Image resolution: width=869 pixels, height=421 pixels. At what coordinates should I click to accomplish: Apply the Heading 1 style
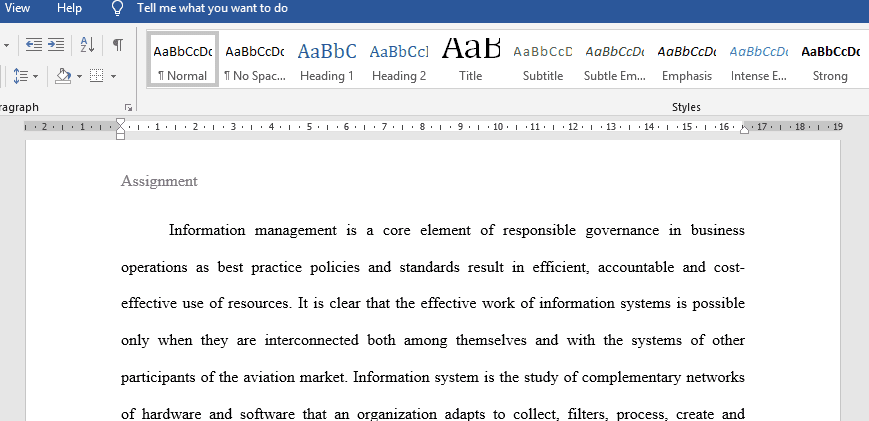click(326, 59)
